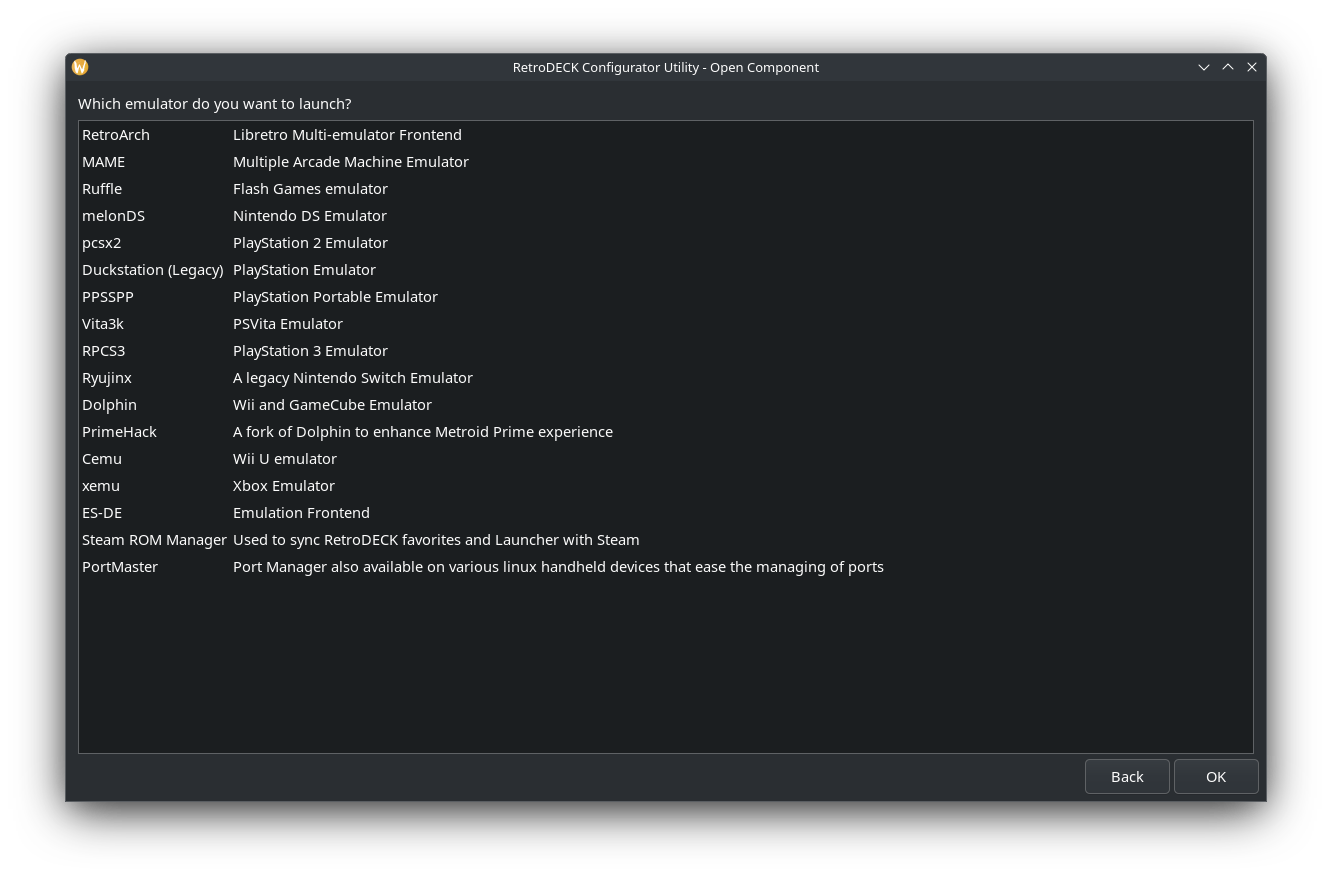Pick the PrimeHack list entry
1332x879 pixels.
tap(120, 432)
